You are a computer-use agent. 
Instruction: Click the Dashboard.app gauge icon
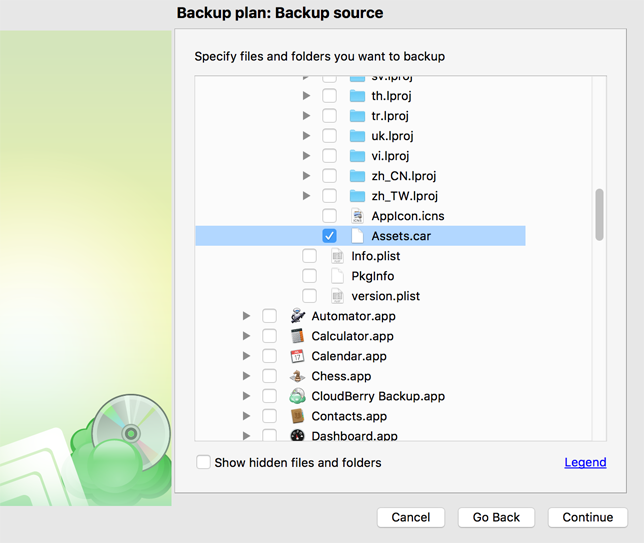298,435
